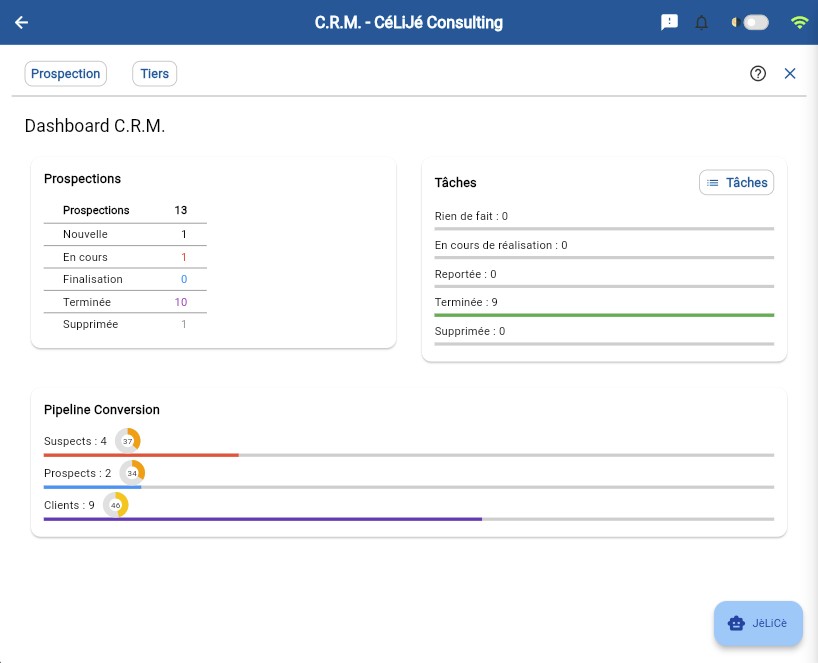Select the Terminée prospections row

click(125, 302)
